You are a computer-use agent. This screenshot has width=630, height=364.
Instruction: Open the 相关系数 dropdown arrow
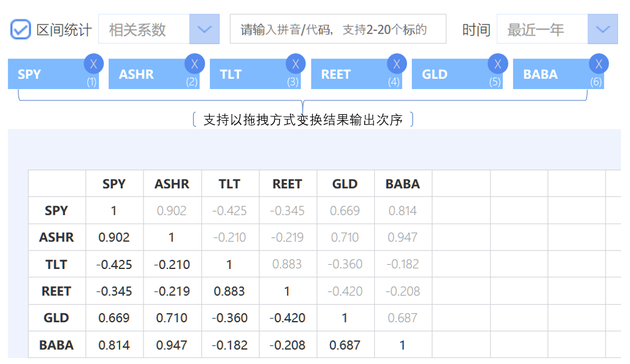204,29
